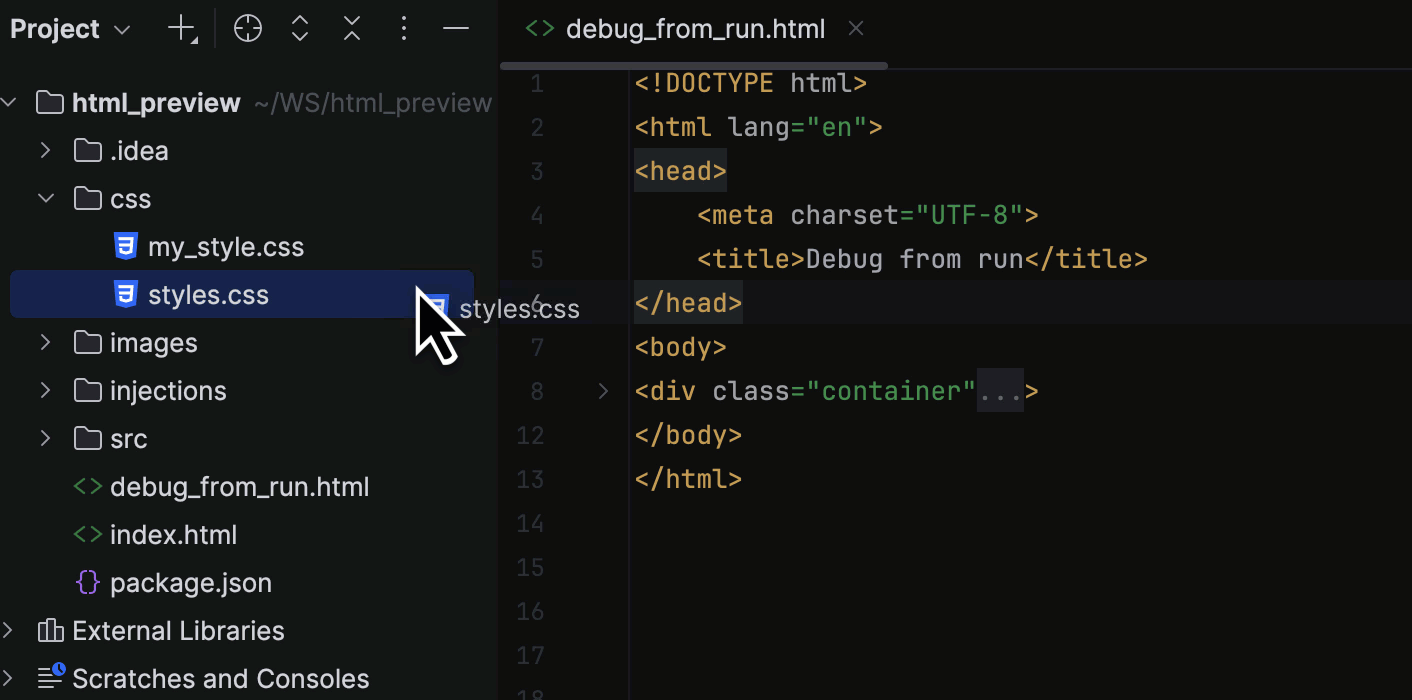The image size is (1412, 700).
Task: Switch to the debug_from_run.html tab
Action: [695, 28]
